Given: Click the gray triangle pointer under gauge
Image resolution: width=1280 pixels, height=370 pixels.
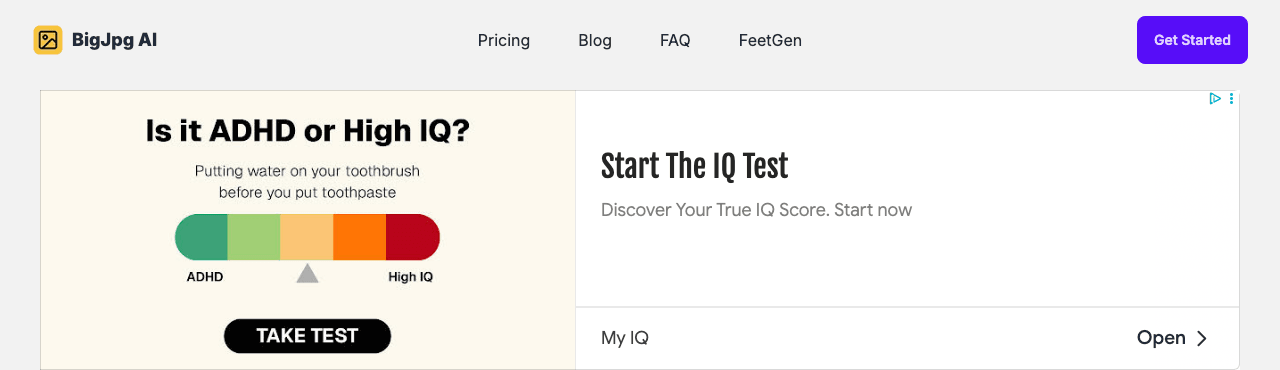Looking at the screenshot, I should click(x=307, y=273).
